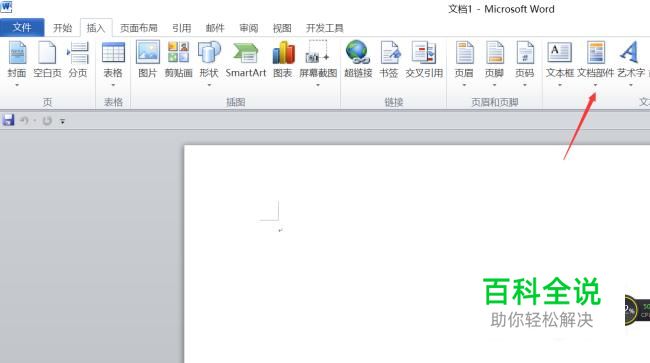The width and height of the screenshot is (650, 363).
Task: Insert a cross-reference (交叉引用)
Action: click(424, 60)
